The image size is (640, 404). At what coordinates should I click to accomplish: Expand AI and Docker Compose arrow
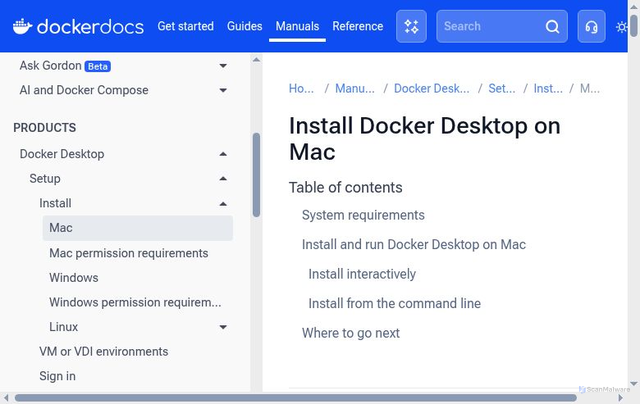click(x=223, y=90)
